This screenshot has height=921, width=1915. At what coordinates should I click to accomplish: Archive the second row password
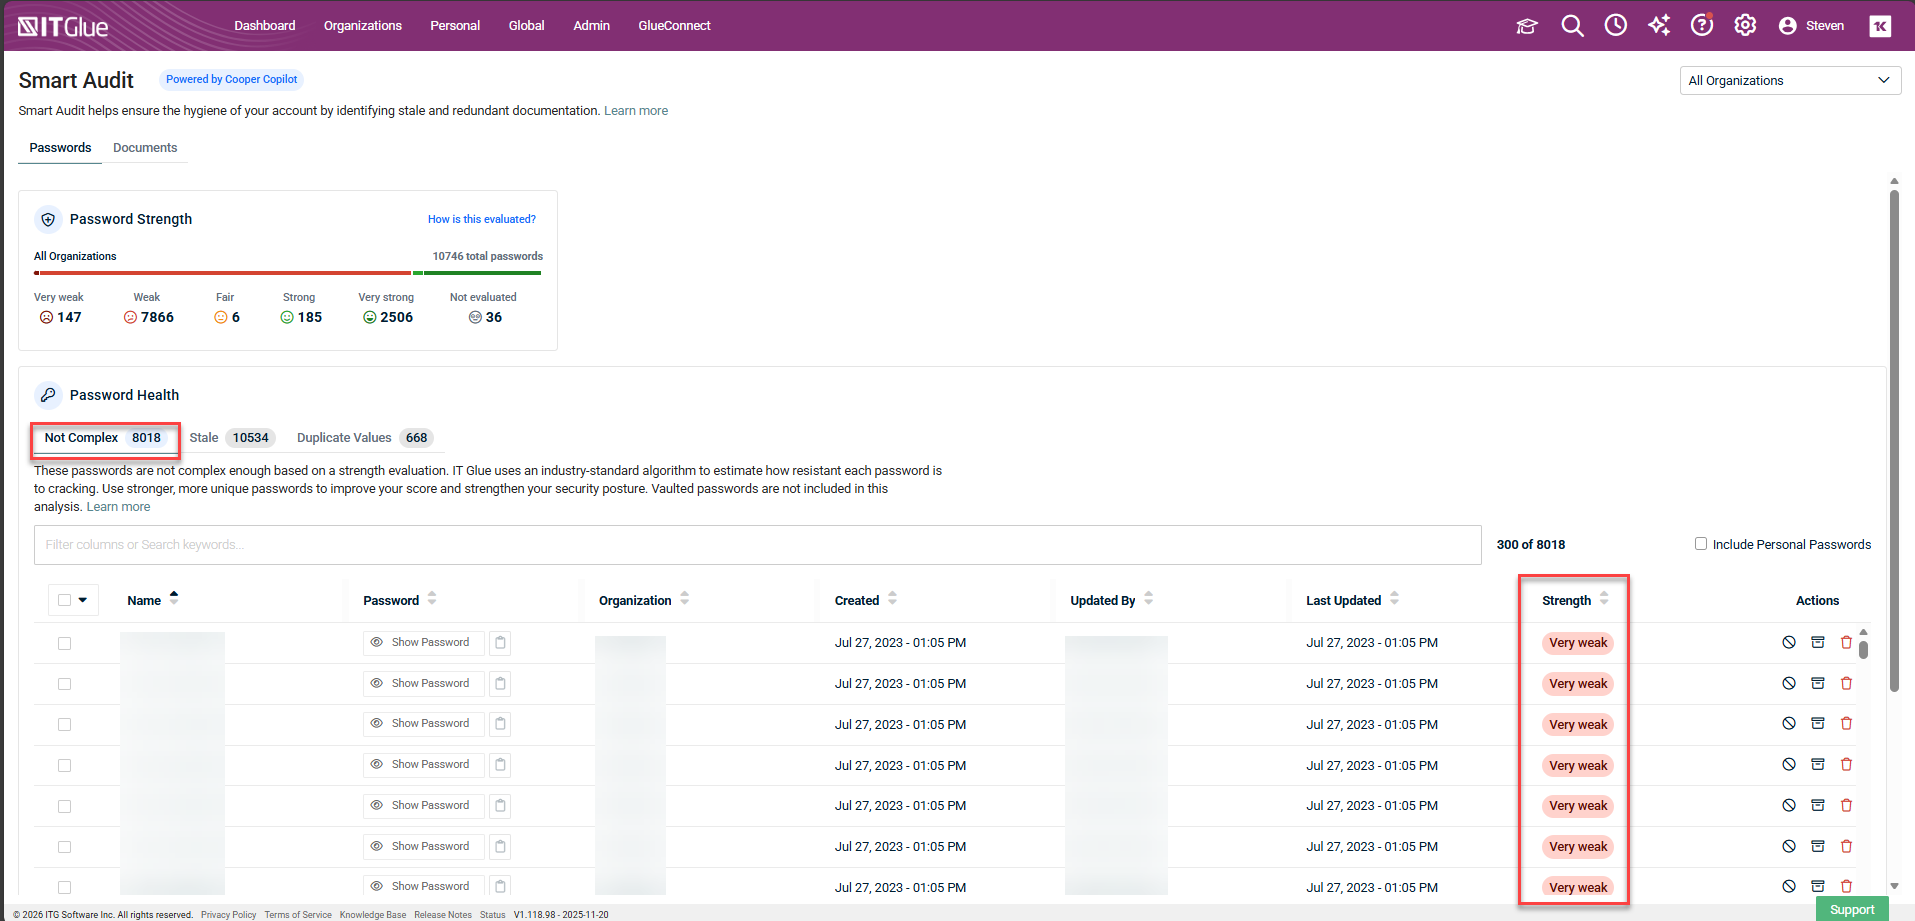(1818, 683)
